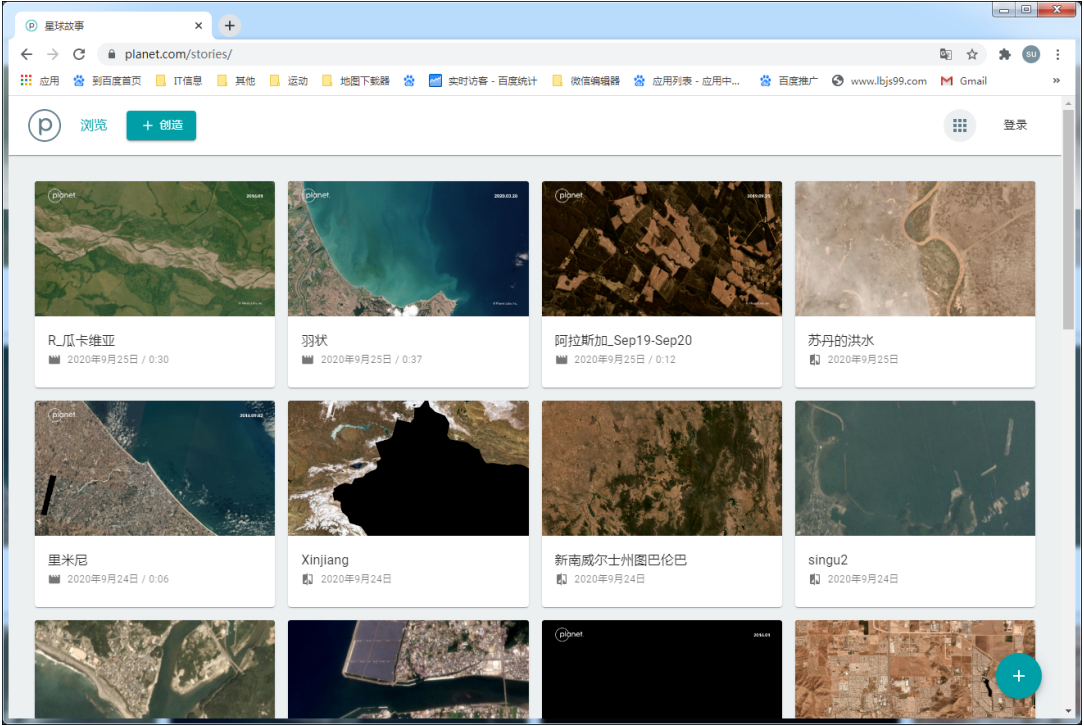Screen dimensions: 1084x726
Task: Open a new browser tab
Action: [x=229, y=26]
